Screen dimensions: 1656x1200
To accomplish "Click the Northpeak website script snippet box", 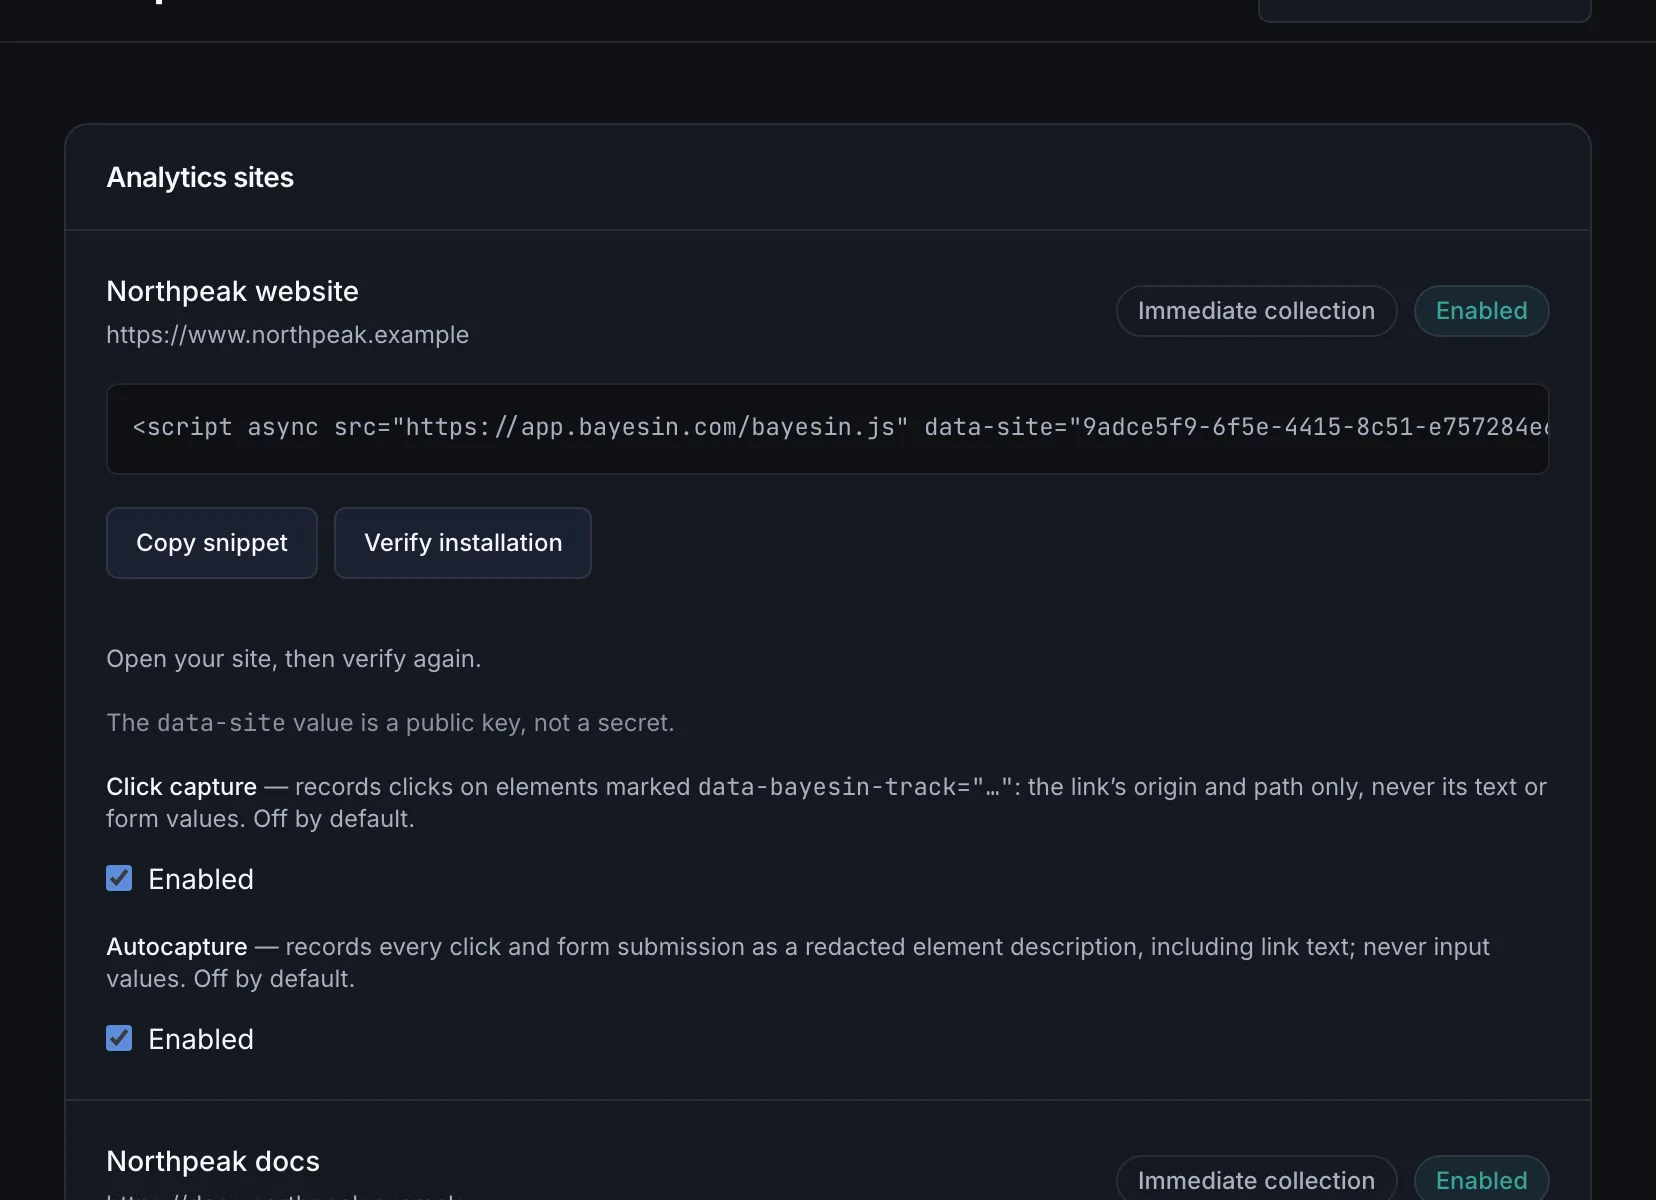I will tap(828, 429).
